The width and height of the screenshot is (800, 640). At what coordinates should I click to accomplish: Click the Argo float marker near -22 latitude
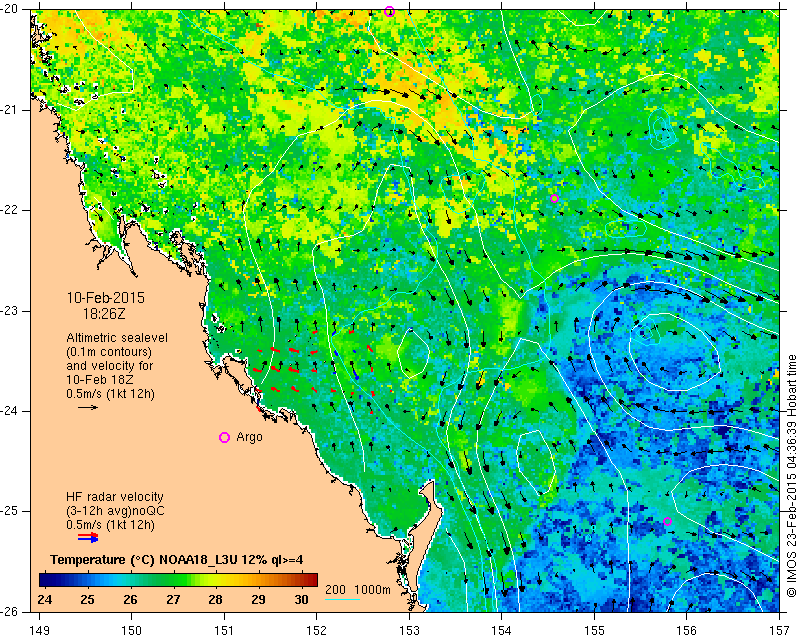pos(555,199)
